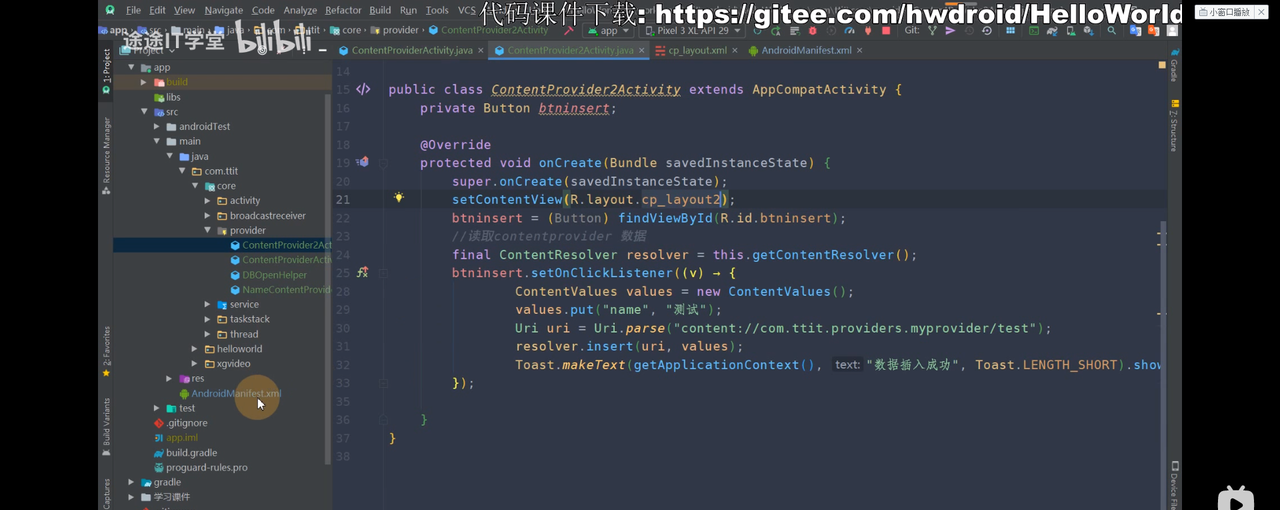Expand the androidTest folder

pyautogui.click(x=157, y=126)
